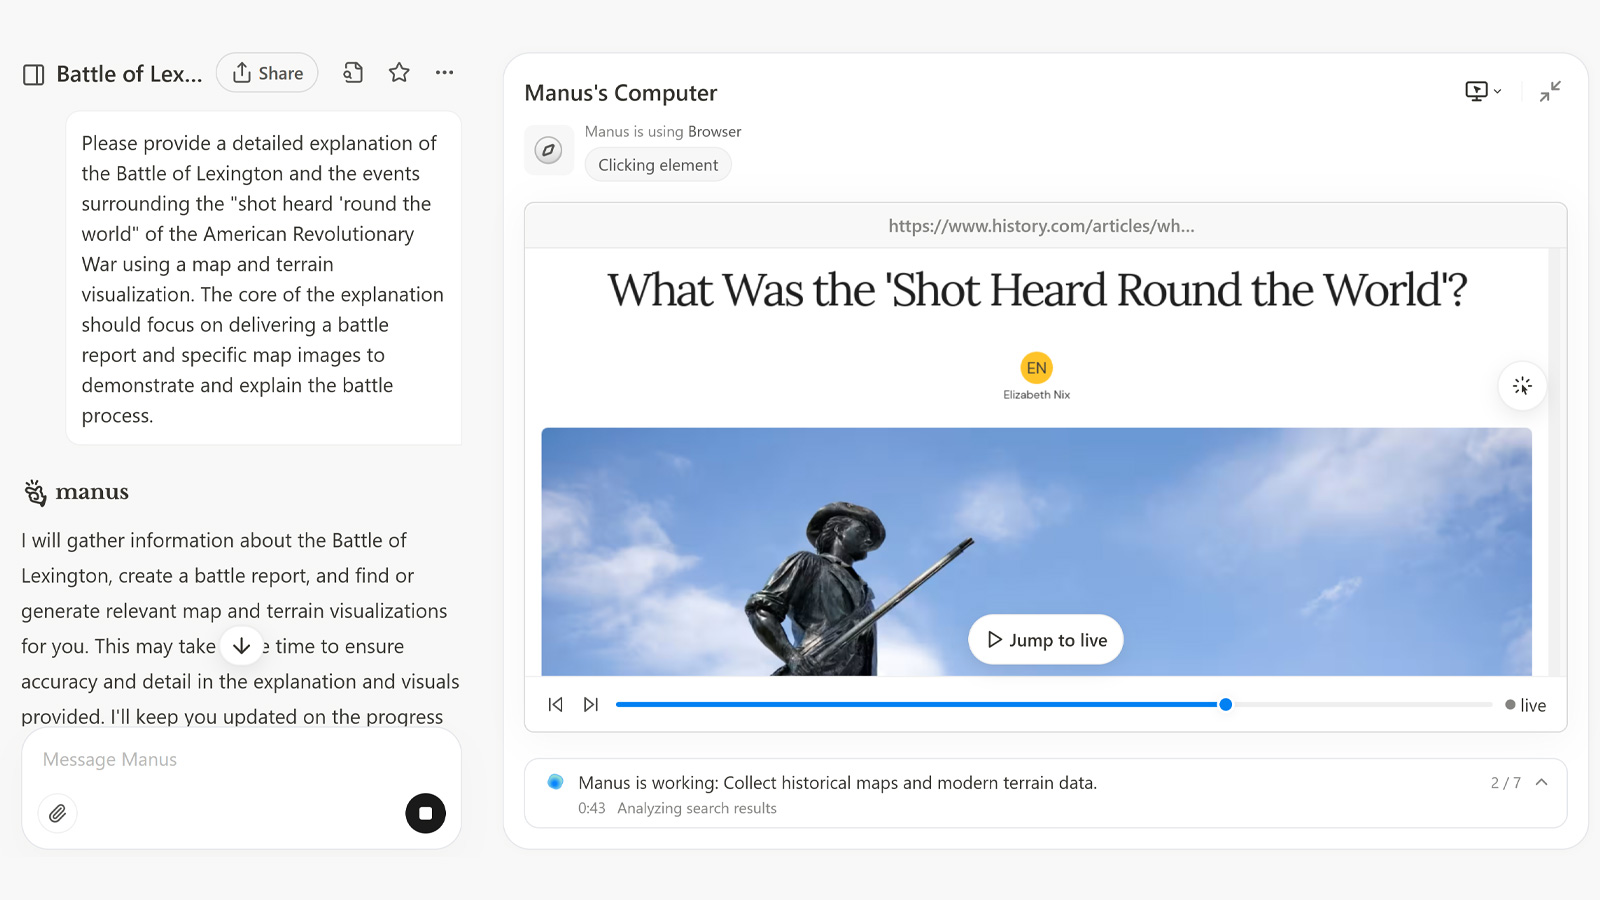
Task: Skip to previous step in playback
Action: point(556,705)
